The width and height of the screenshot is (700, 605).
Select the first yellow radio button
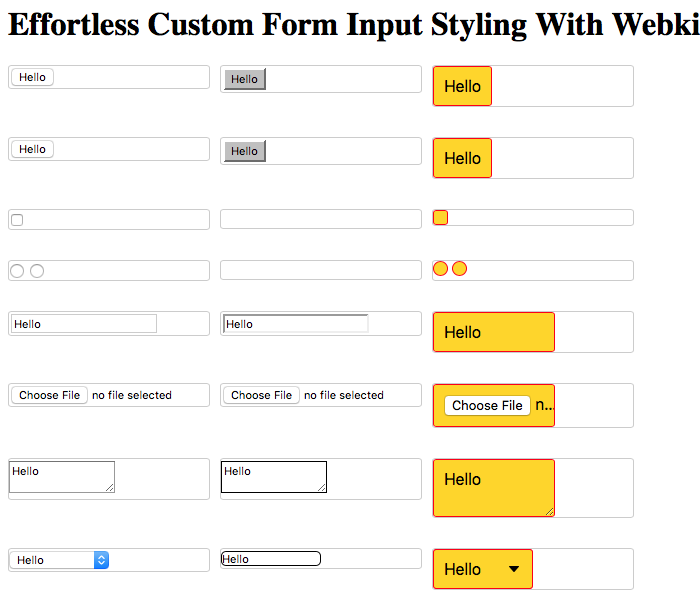pyautogui.click(x=440, y=268)
